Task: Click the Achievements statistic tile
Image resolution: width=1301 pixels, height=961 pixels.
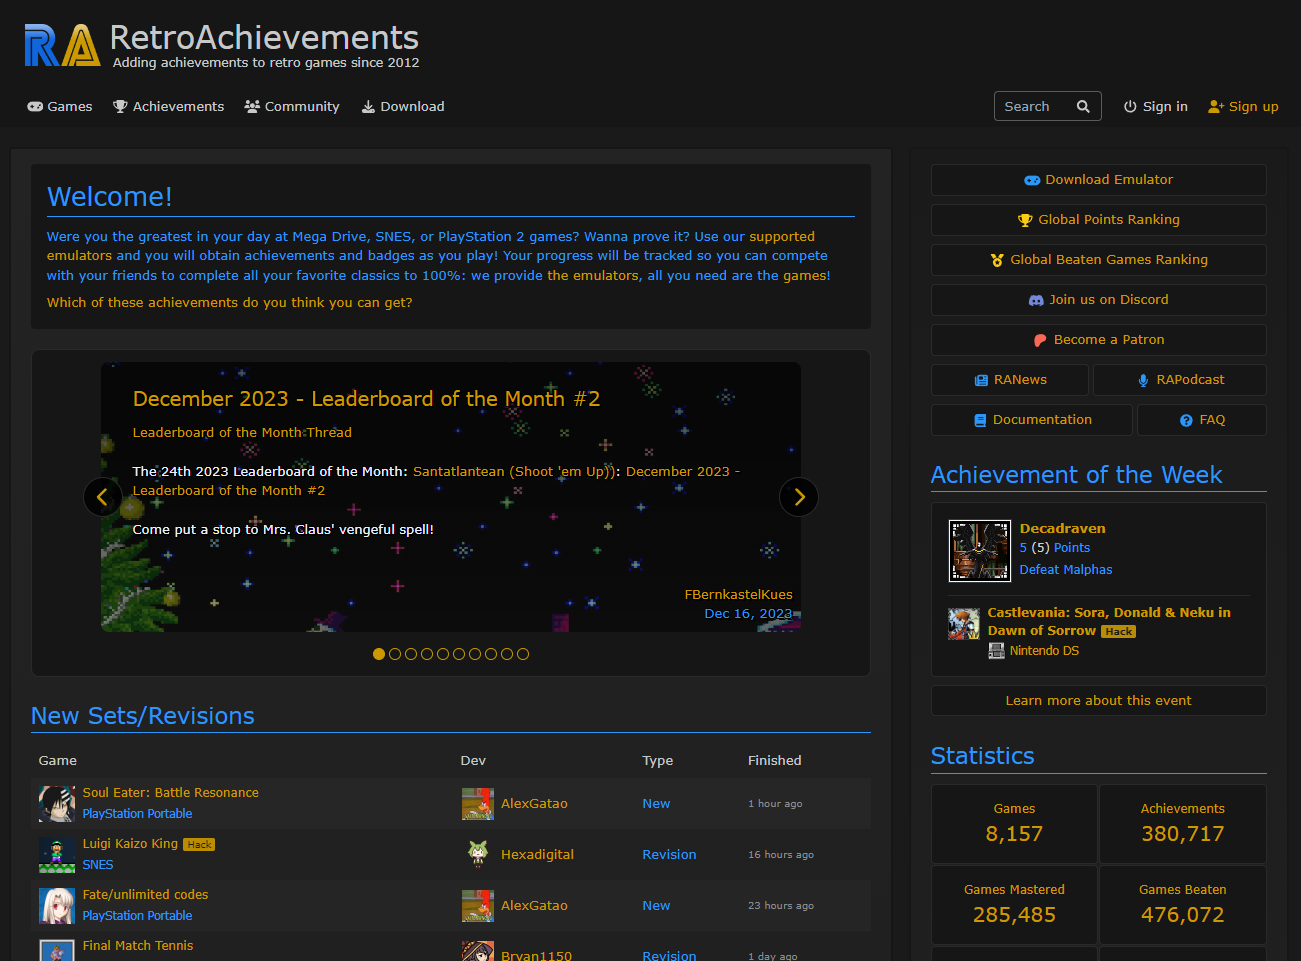Action: click(1183, 824)
